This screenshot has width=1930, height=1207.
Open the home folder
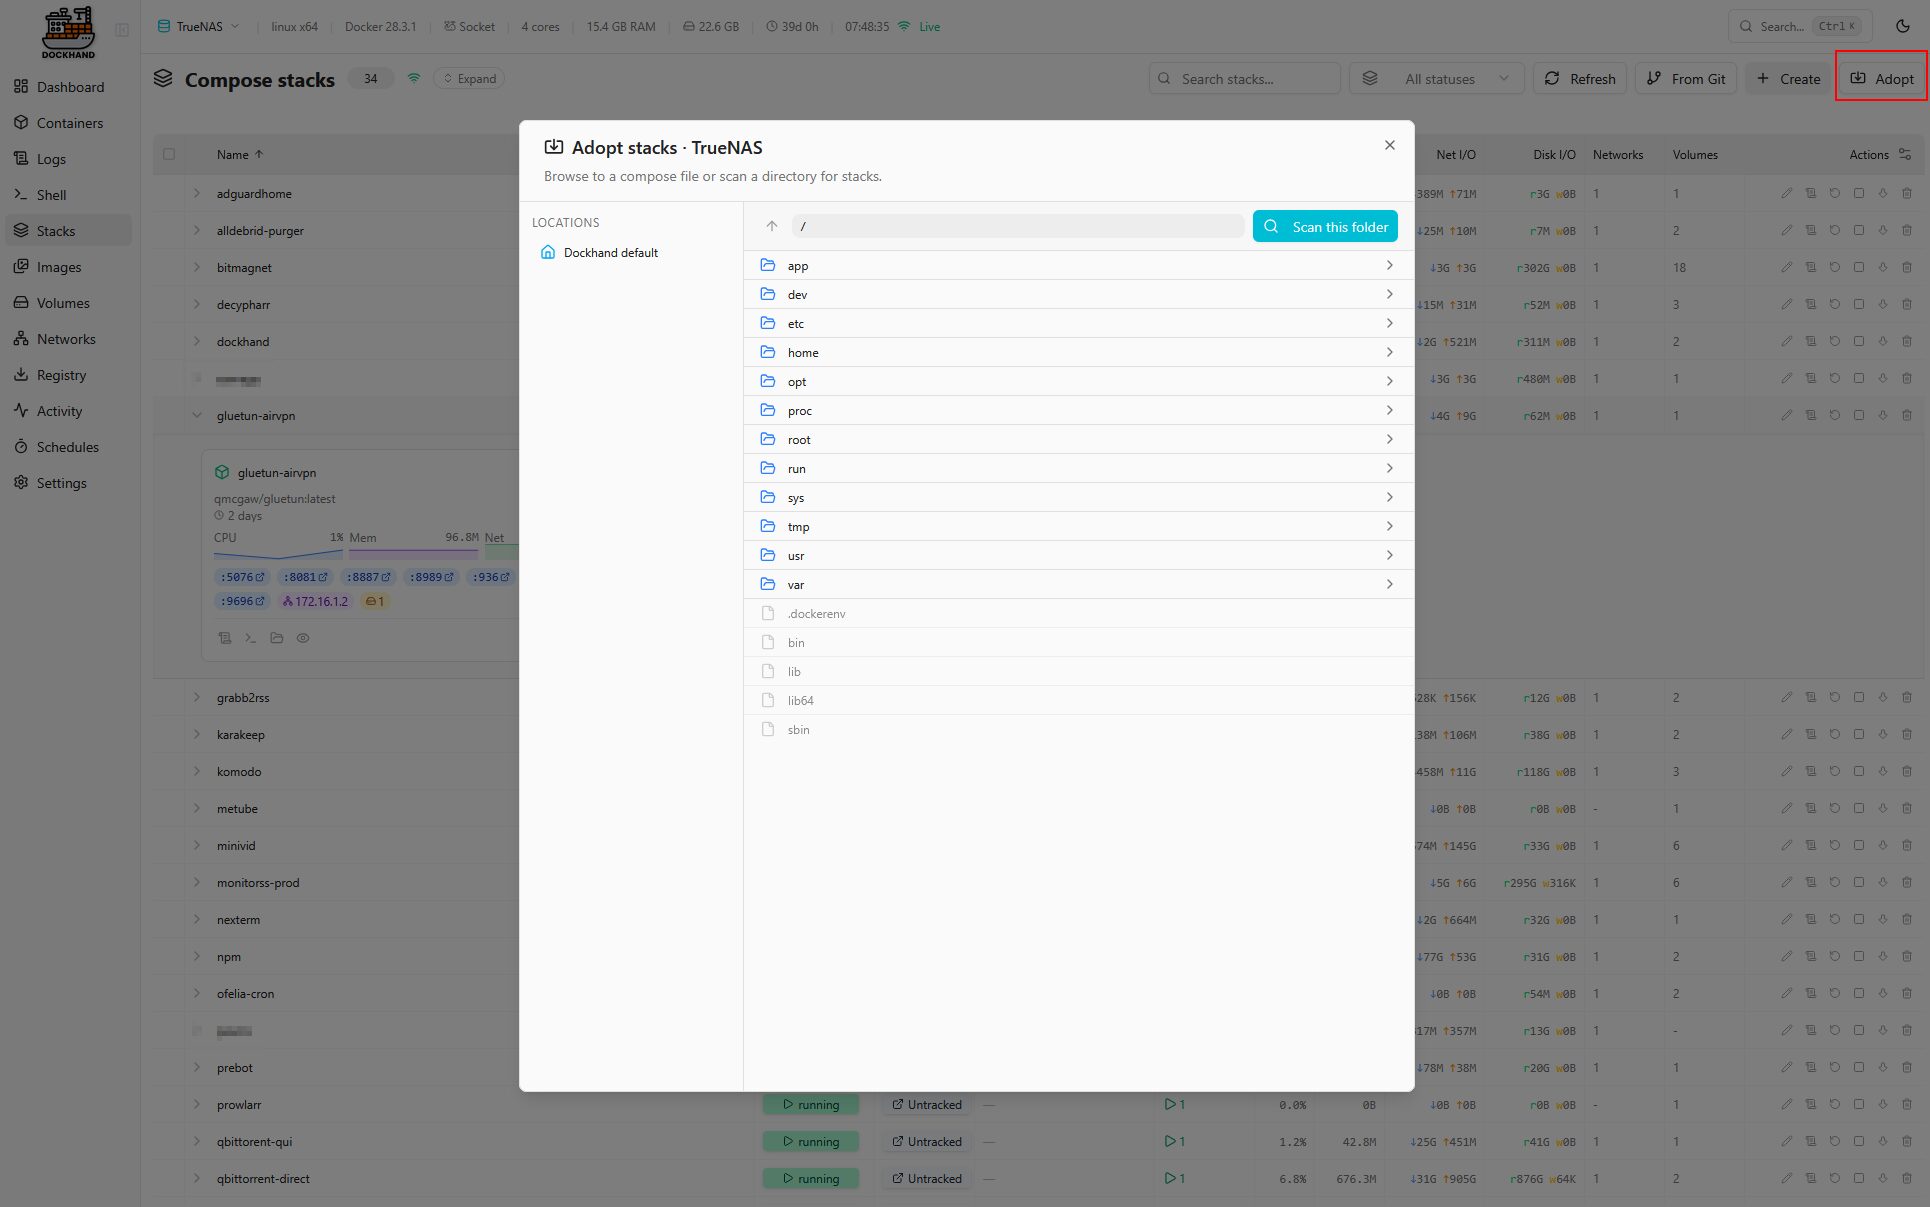pyautogui.click(x=1078, y=352)
